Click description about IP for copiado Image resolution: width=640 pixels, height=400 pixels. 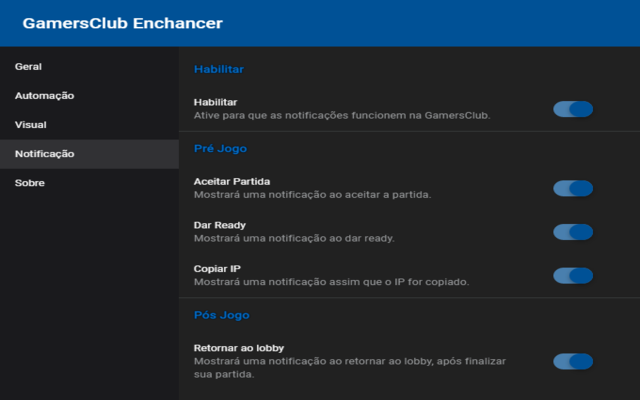click(x=331, y=282)
